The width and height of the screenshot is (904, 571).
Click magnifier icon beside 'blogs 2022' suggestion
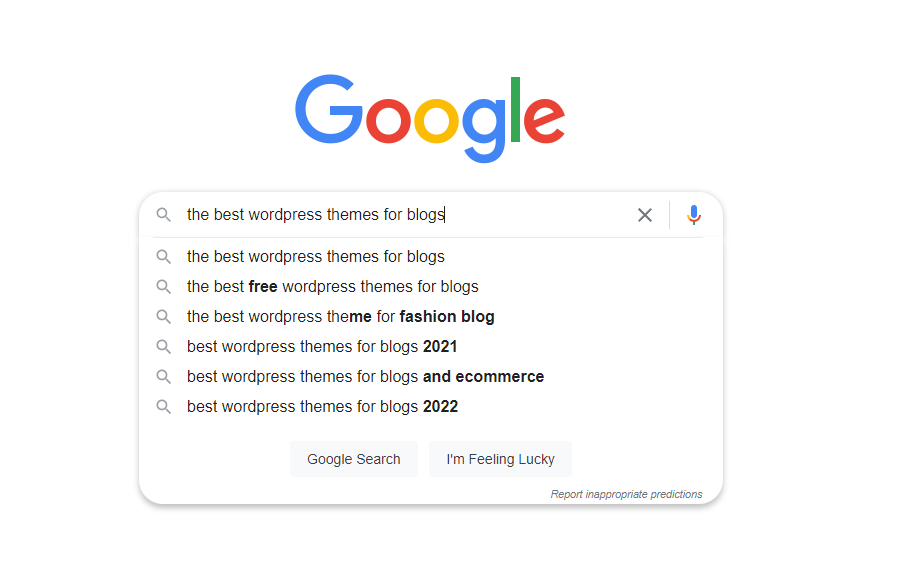[x=164, y=407]
